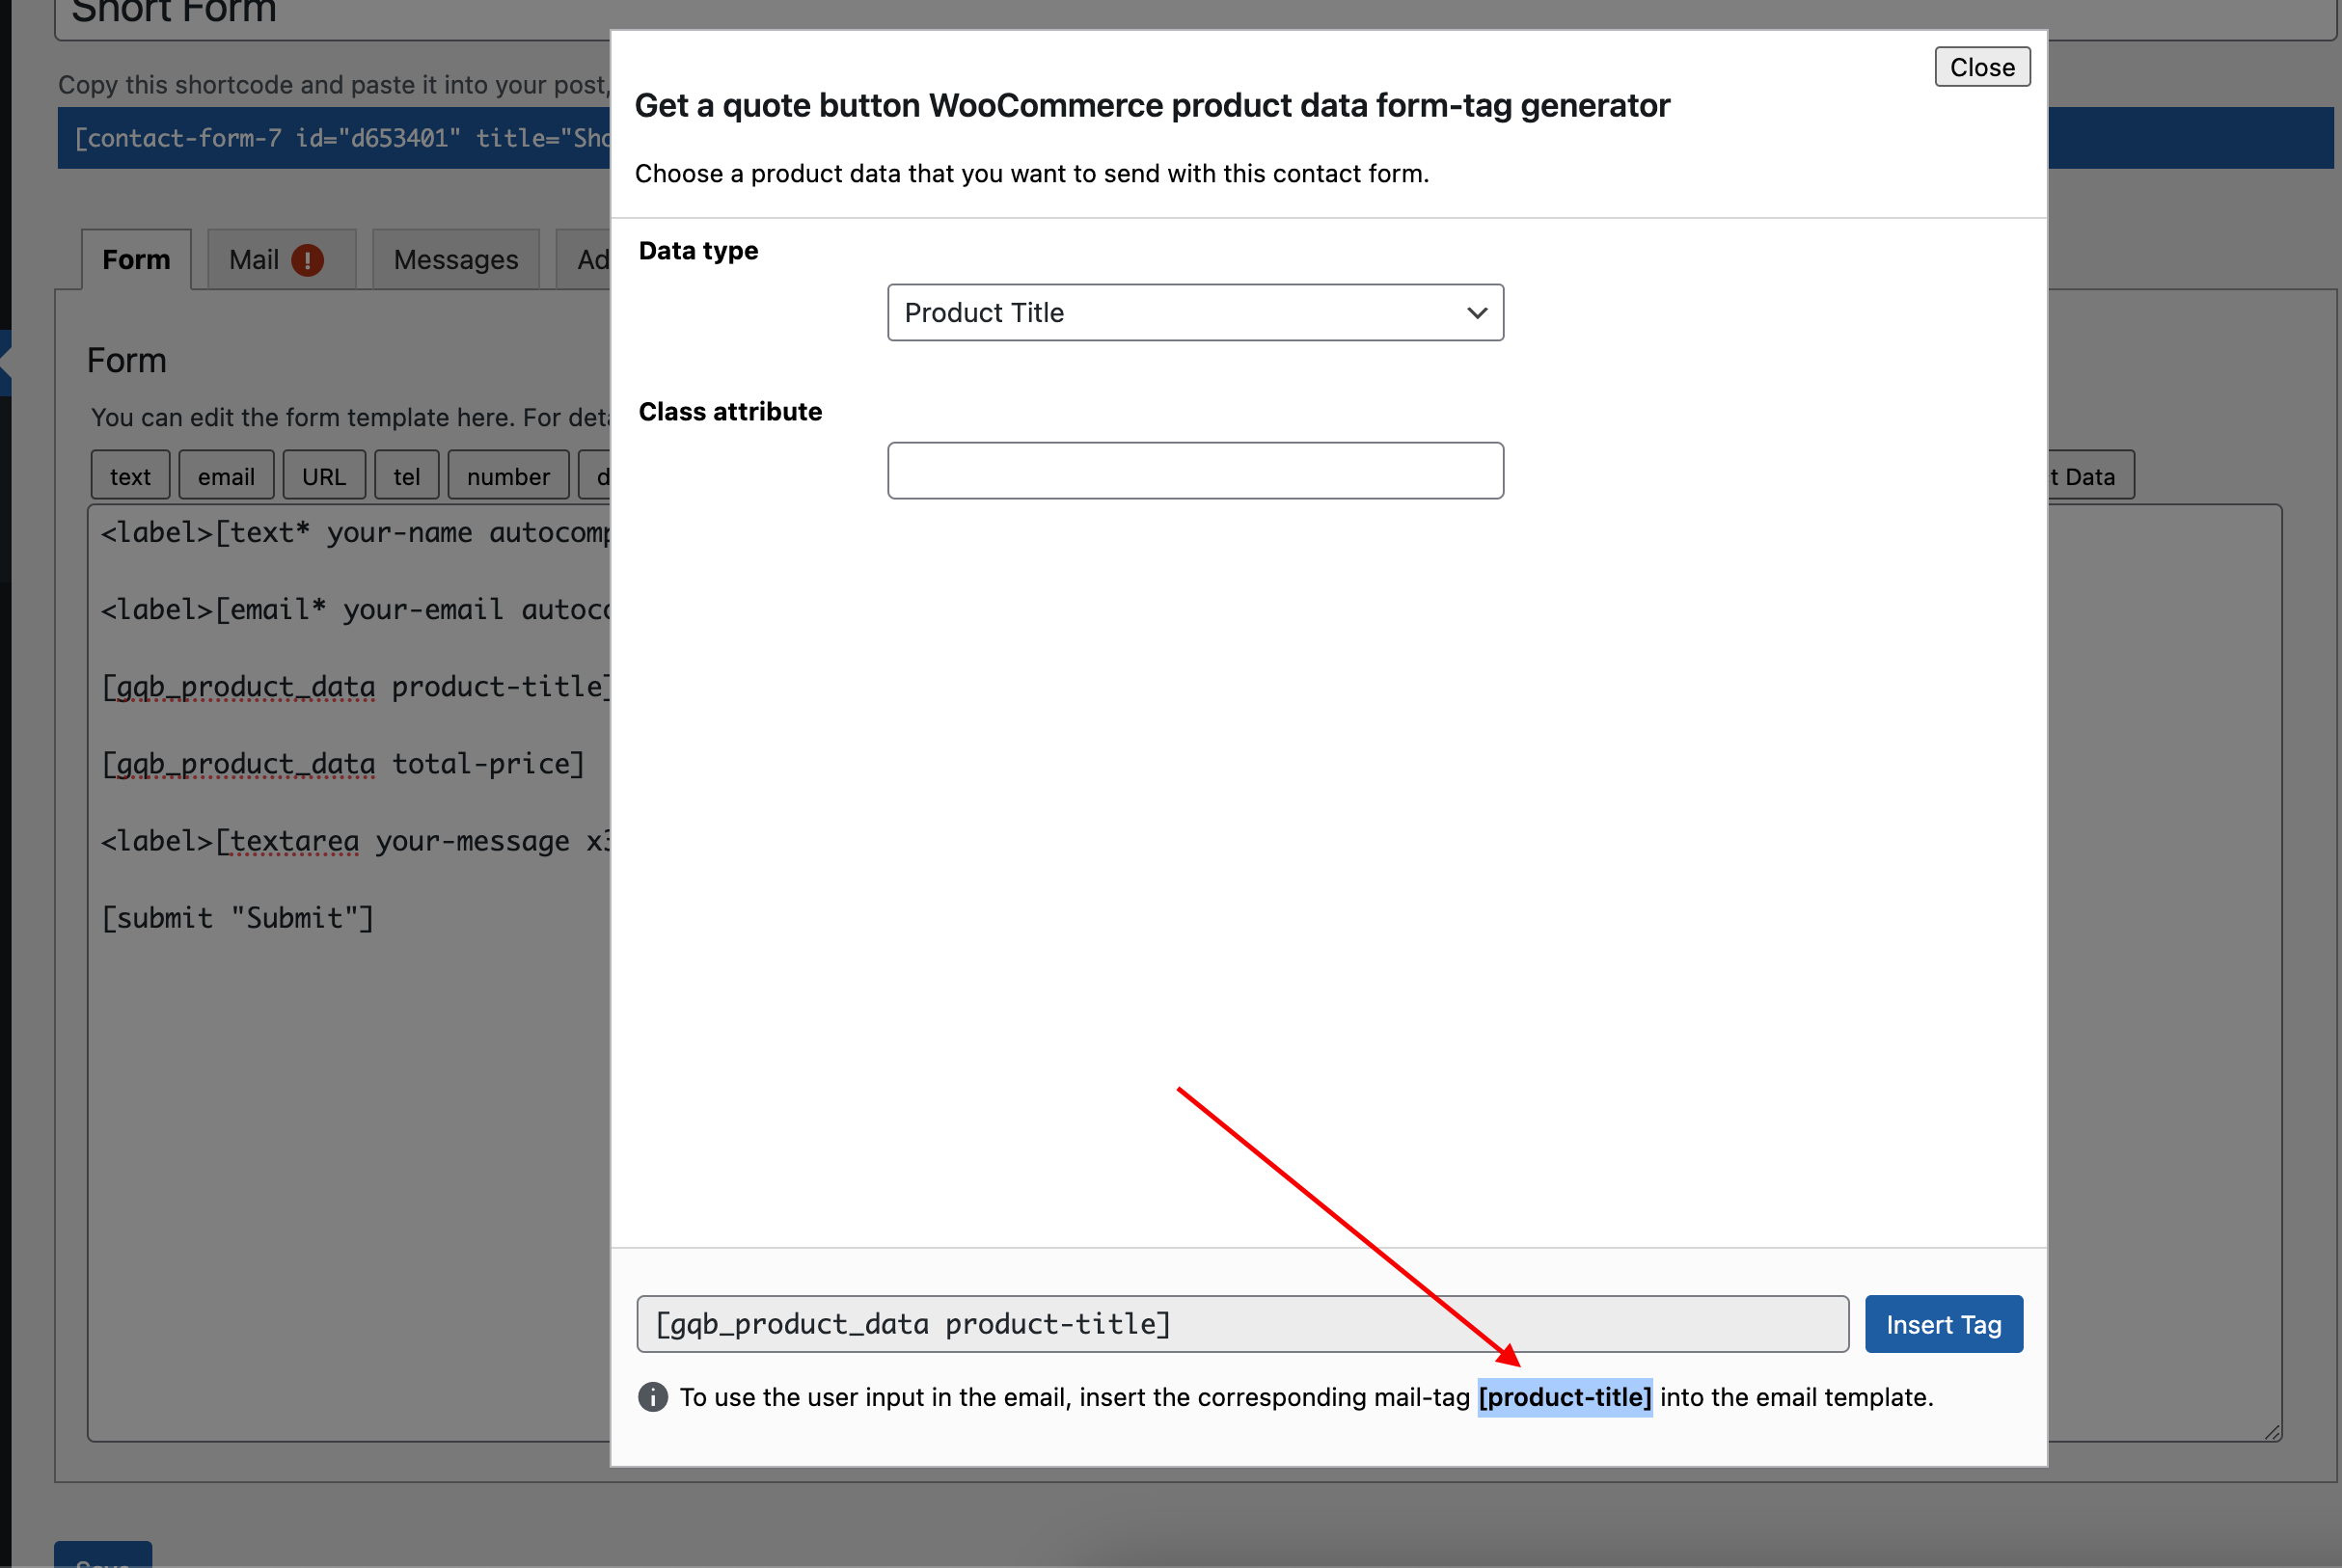The height and width of the screenshot is (1568, 2342).
Task: Click the [submit "Submit"] line in editor
Action: (x=238, y=918)
